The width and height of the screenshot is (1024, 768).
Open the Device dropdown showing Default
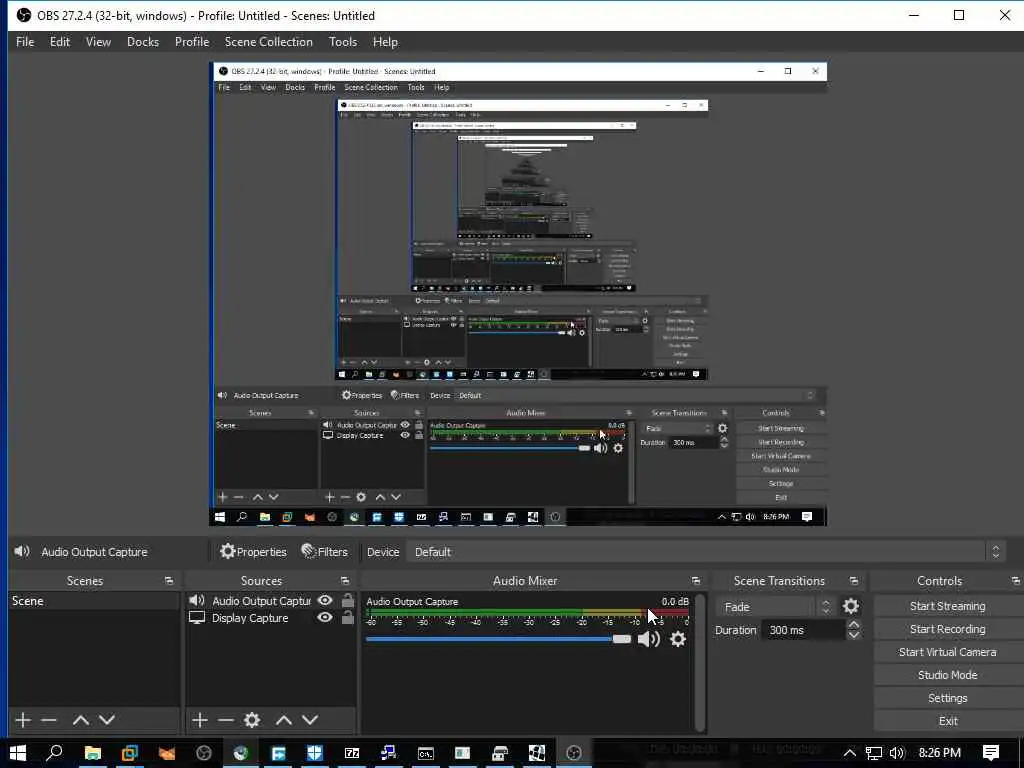click(705, 552)
